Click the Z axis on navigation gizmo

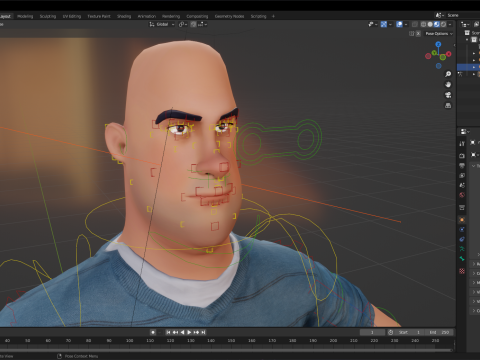438,44
